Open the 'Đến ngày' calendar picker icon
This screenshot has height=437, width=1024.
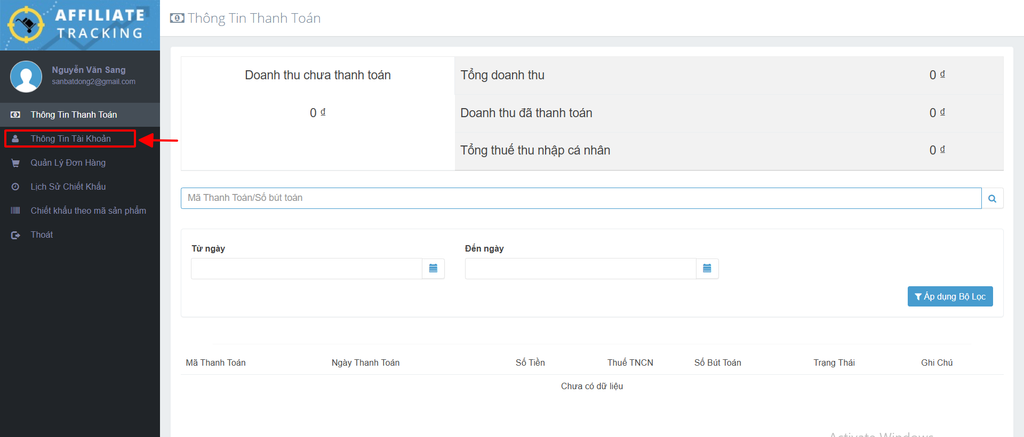point(707,268)
